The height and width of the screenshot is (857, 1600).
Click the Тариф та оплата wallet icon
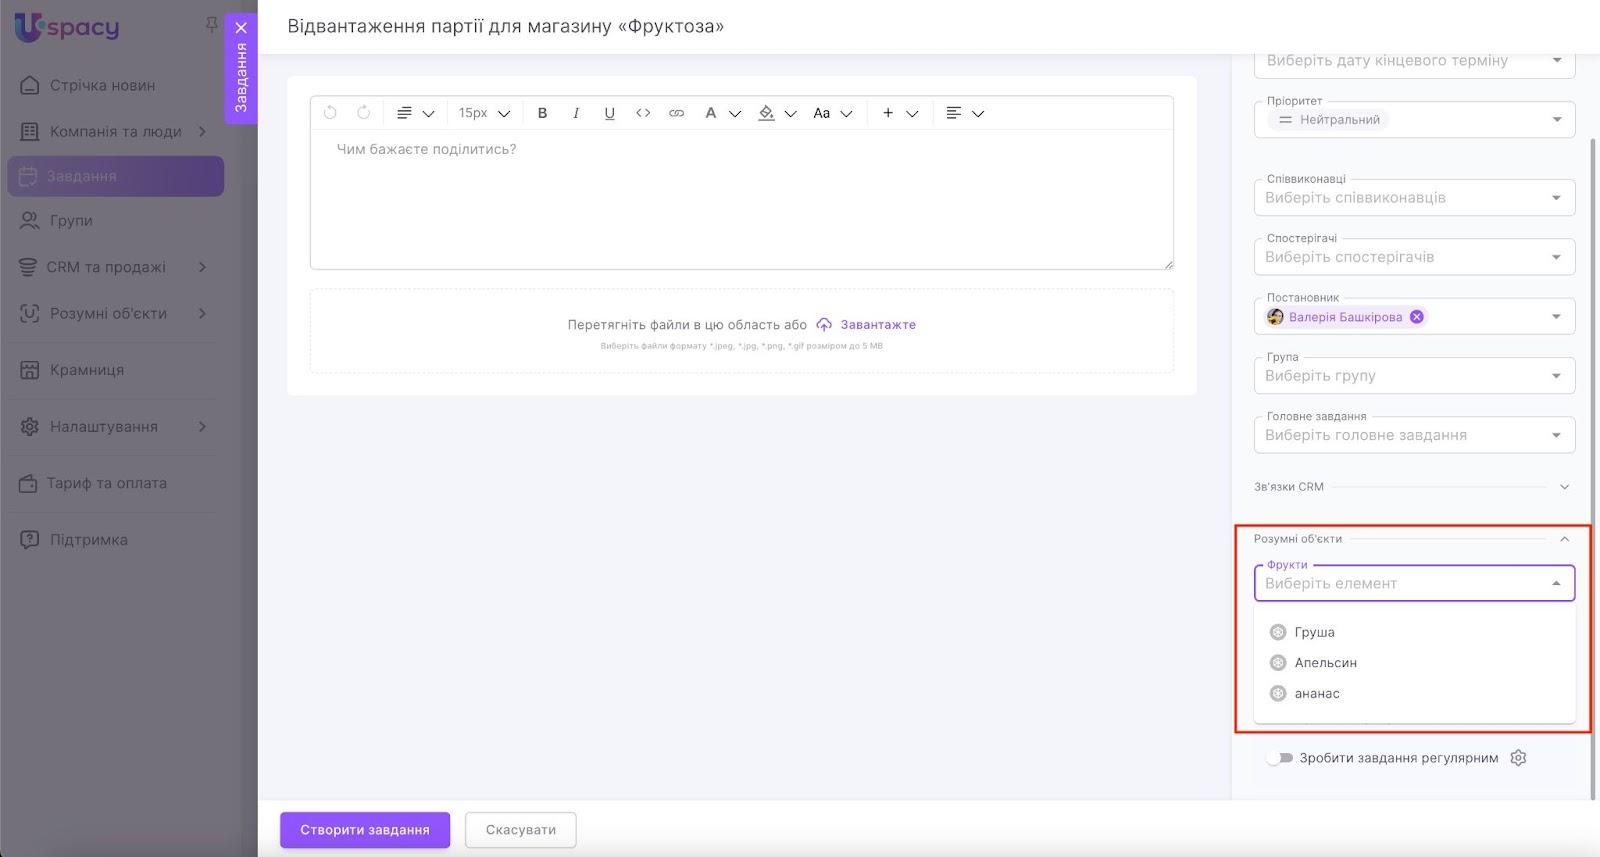pyautogui.click(x=28, y=484)
